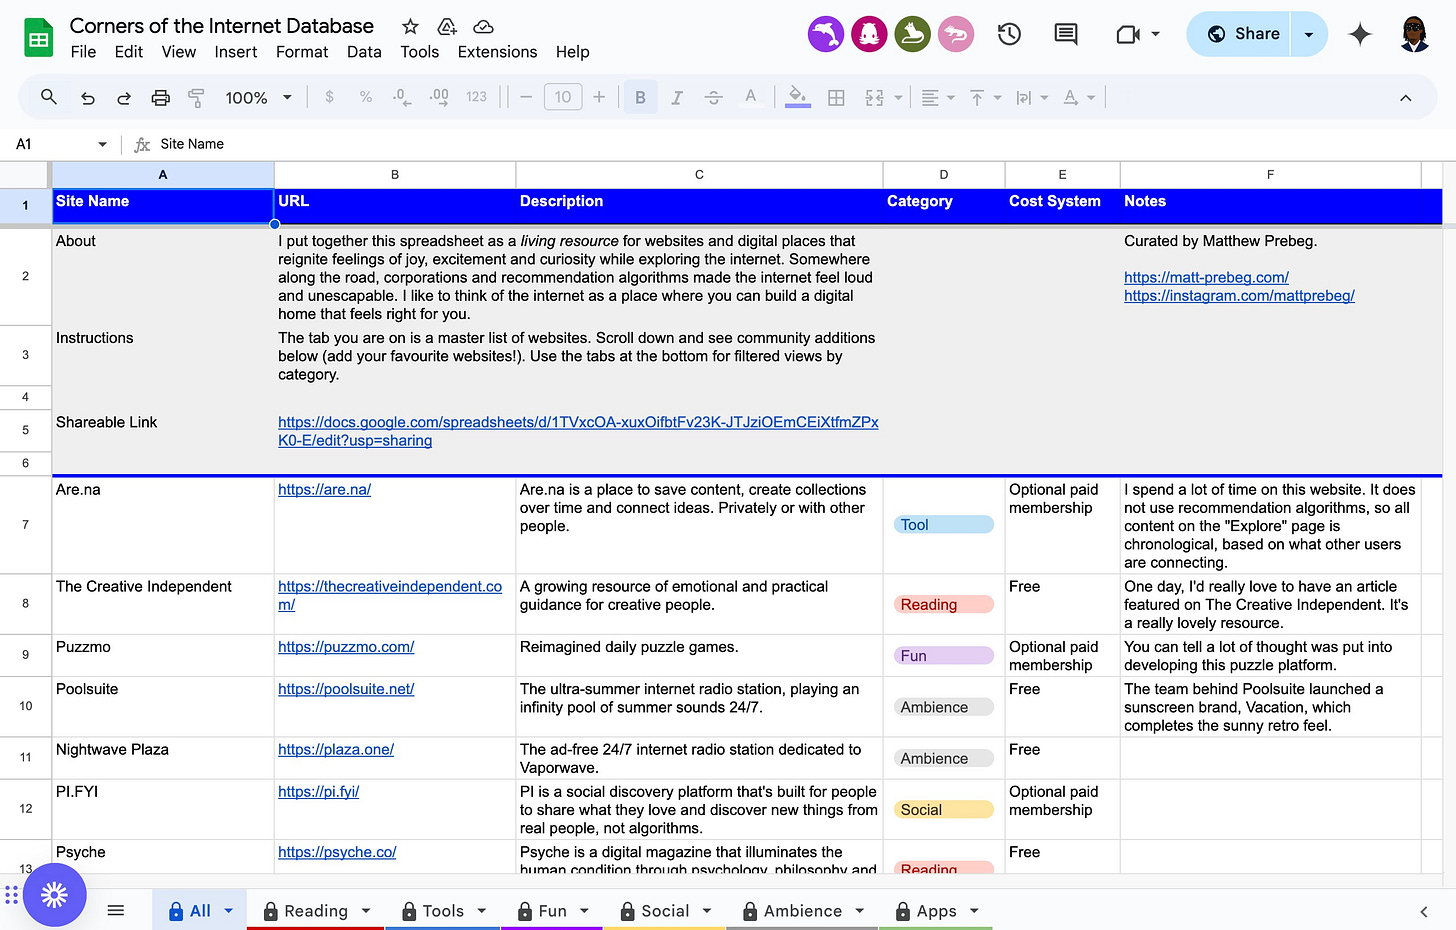Open the fill color picker
This screenshot has height=930, width=1456.
pos(797,98)
